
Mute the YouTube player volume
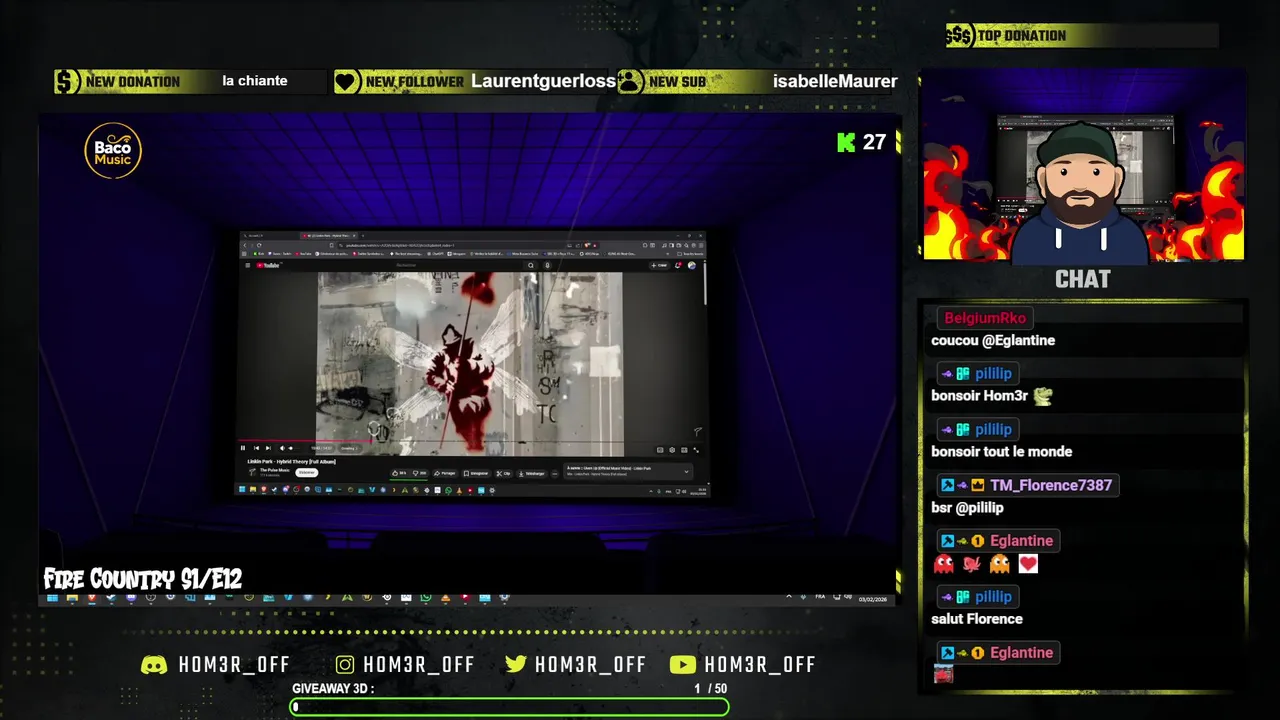click(x=282, y=448)
